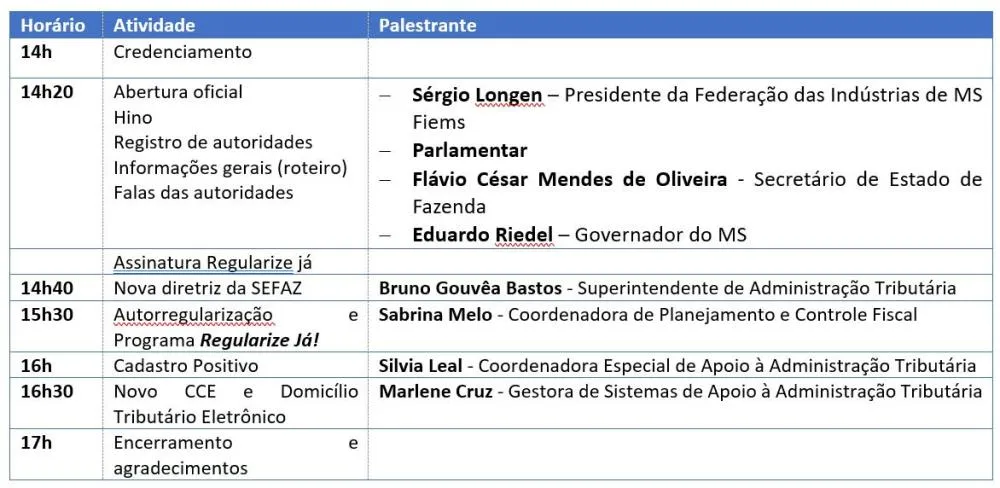Image resolution: width=1000 pixels, height=488 pixels.
Task: Click the Abertura oficial text
Action: pos(178,92)
